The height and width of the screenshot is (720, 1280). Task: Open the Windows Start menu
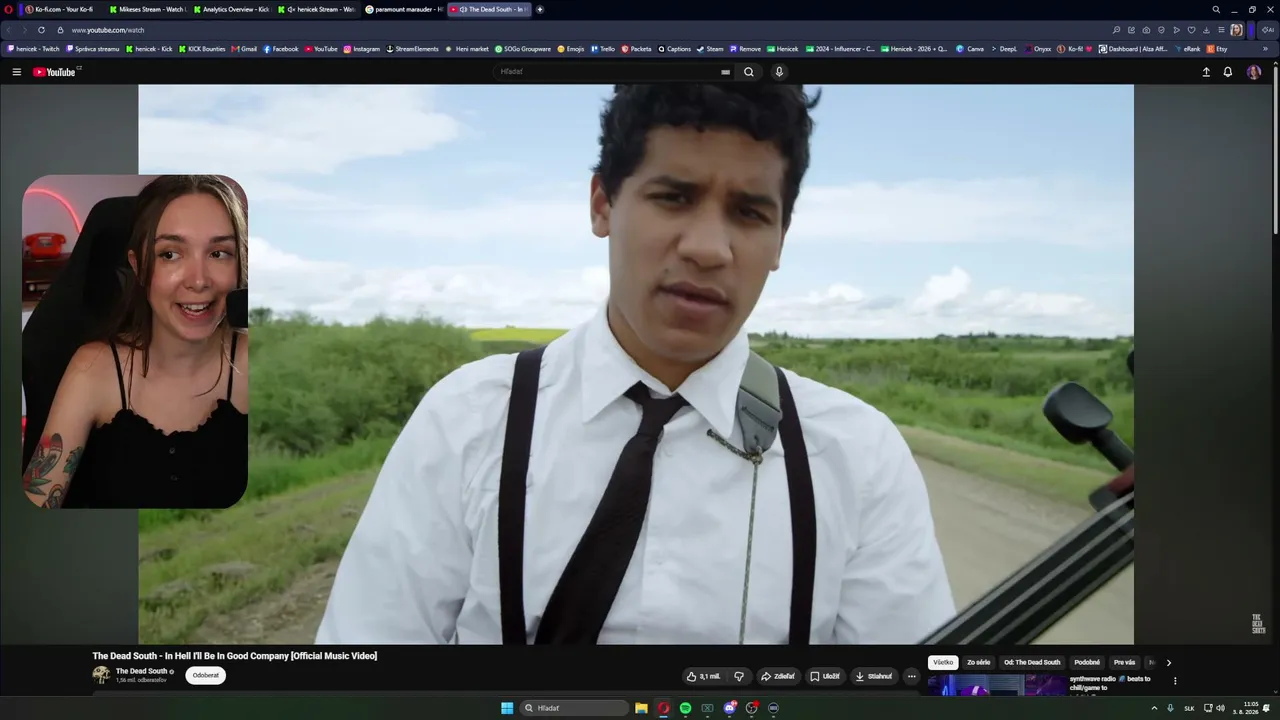click(507, 708)
